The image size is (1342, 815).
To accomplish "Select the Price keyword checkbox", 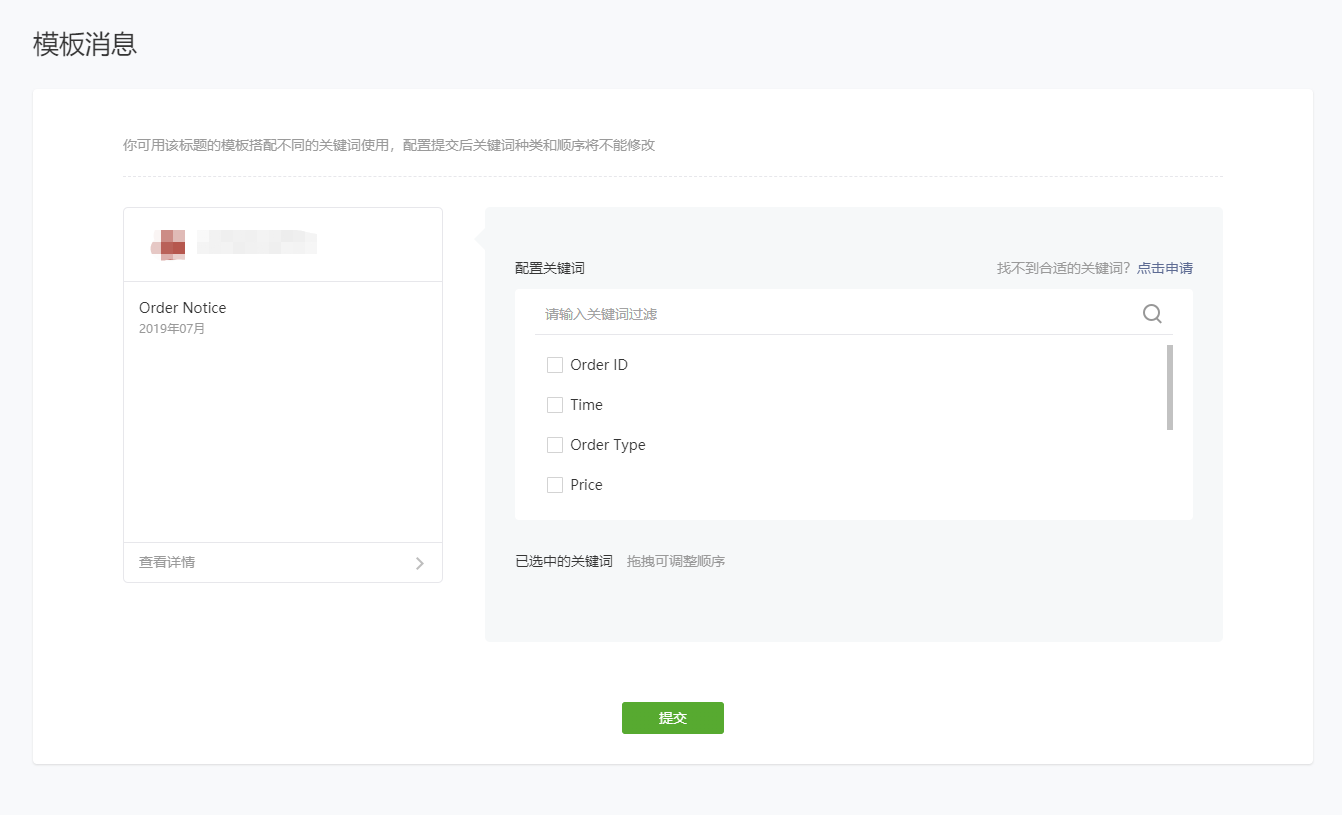I will [555, 485].
